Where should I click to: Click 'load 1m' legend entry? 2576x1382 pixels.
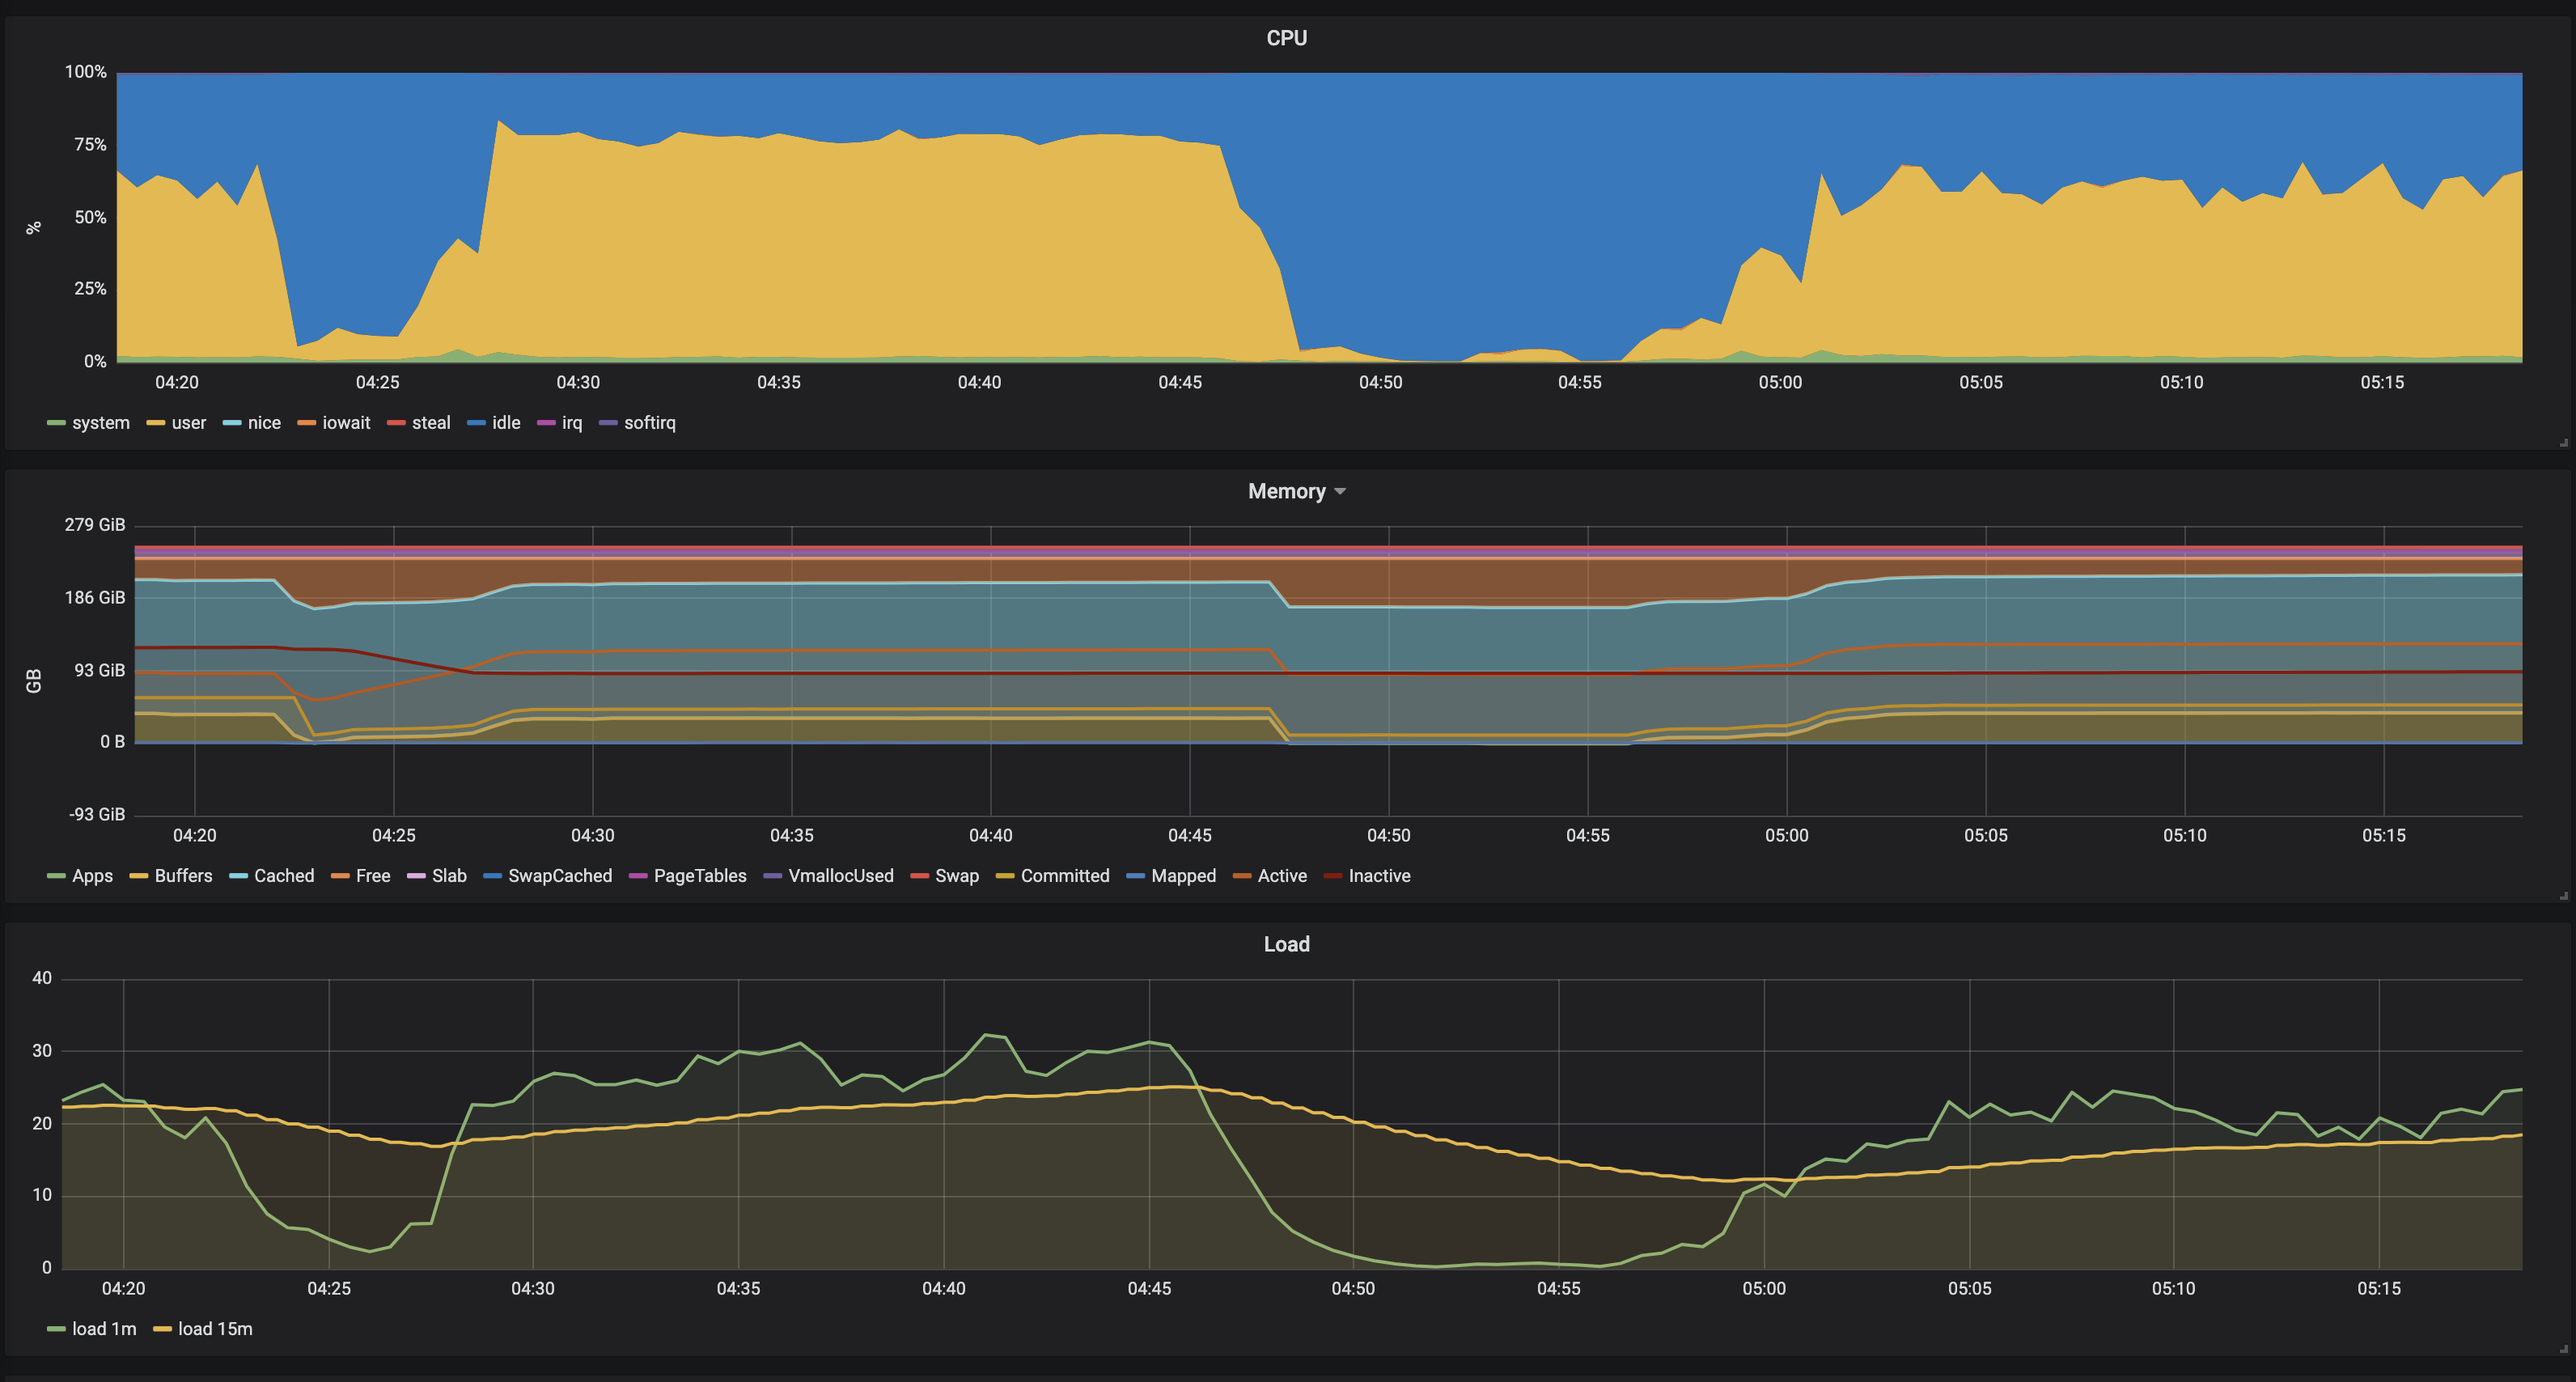pyautogui.click(x=104, y=1329)
